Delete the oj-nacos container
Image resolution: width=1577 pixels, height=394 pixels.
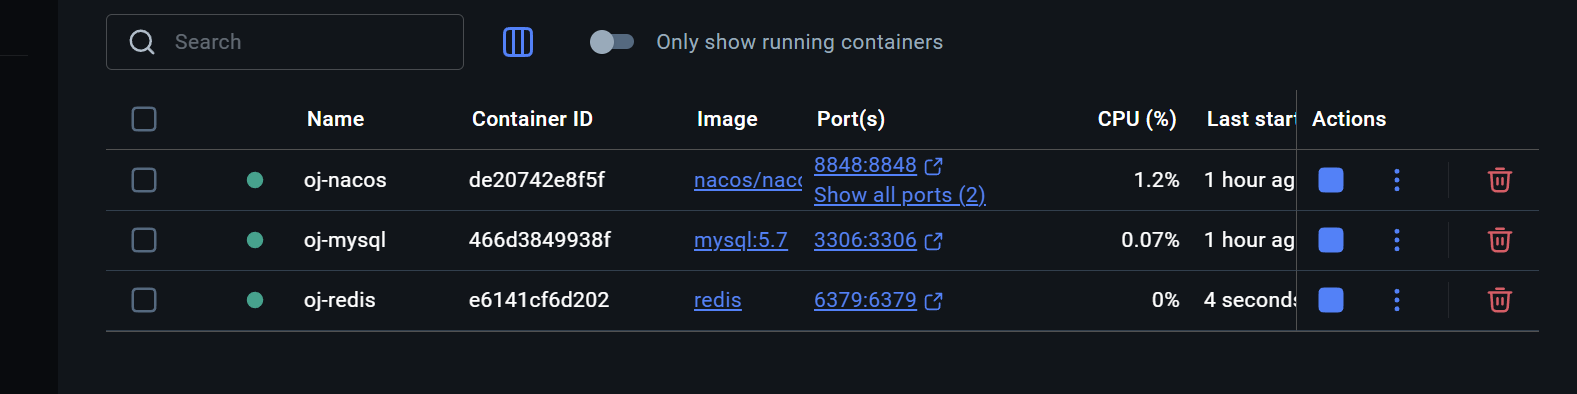pos(1499,180)
